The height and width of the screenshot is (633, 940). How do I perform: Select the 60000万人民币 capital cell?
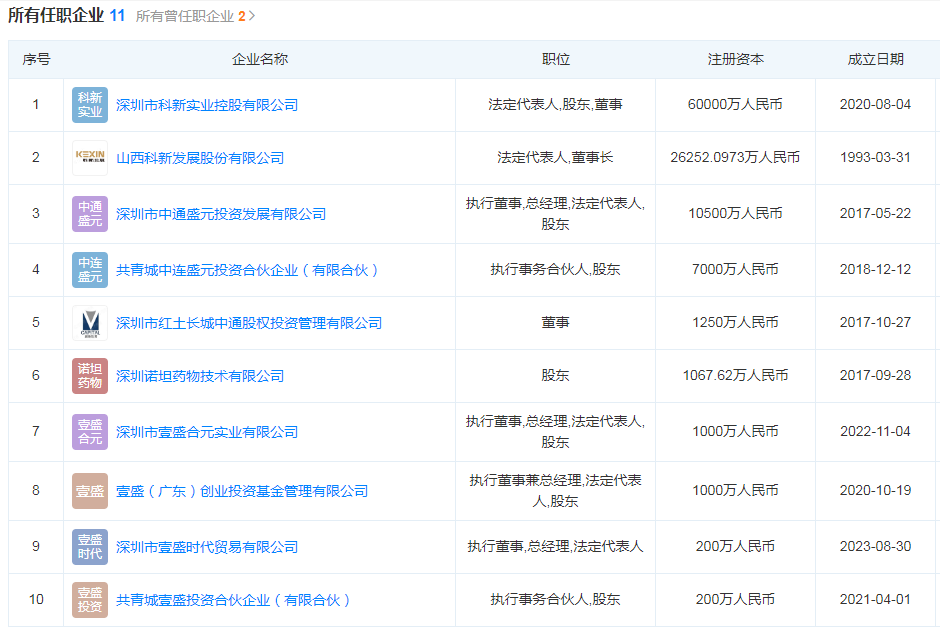[735, 104]
